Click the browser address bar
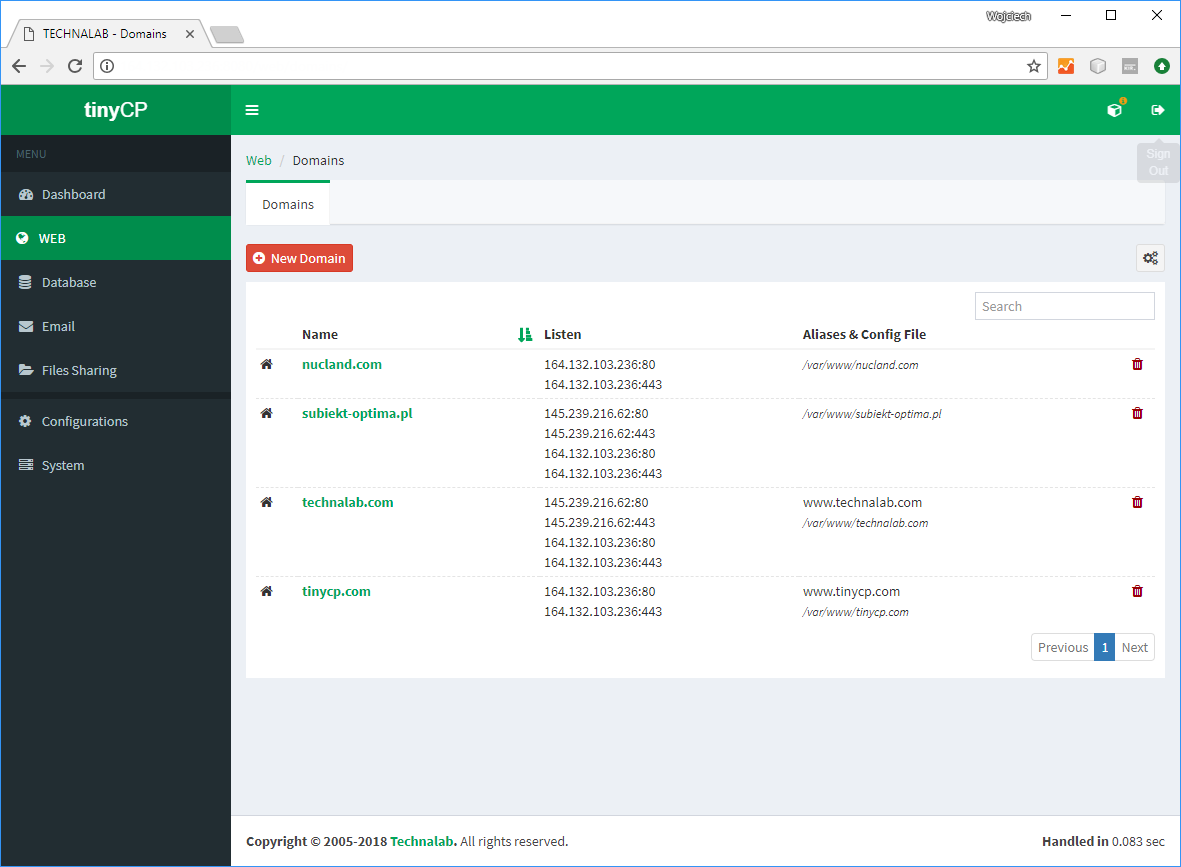1181x867 pixels. tap(569, 66)
